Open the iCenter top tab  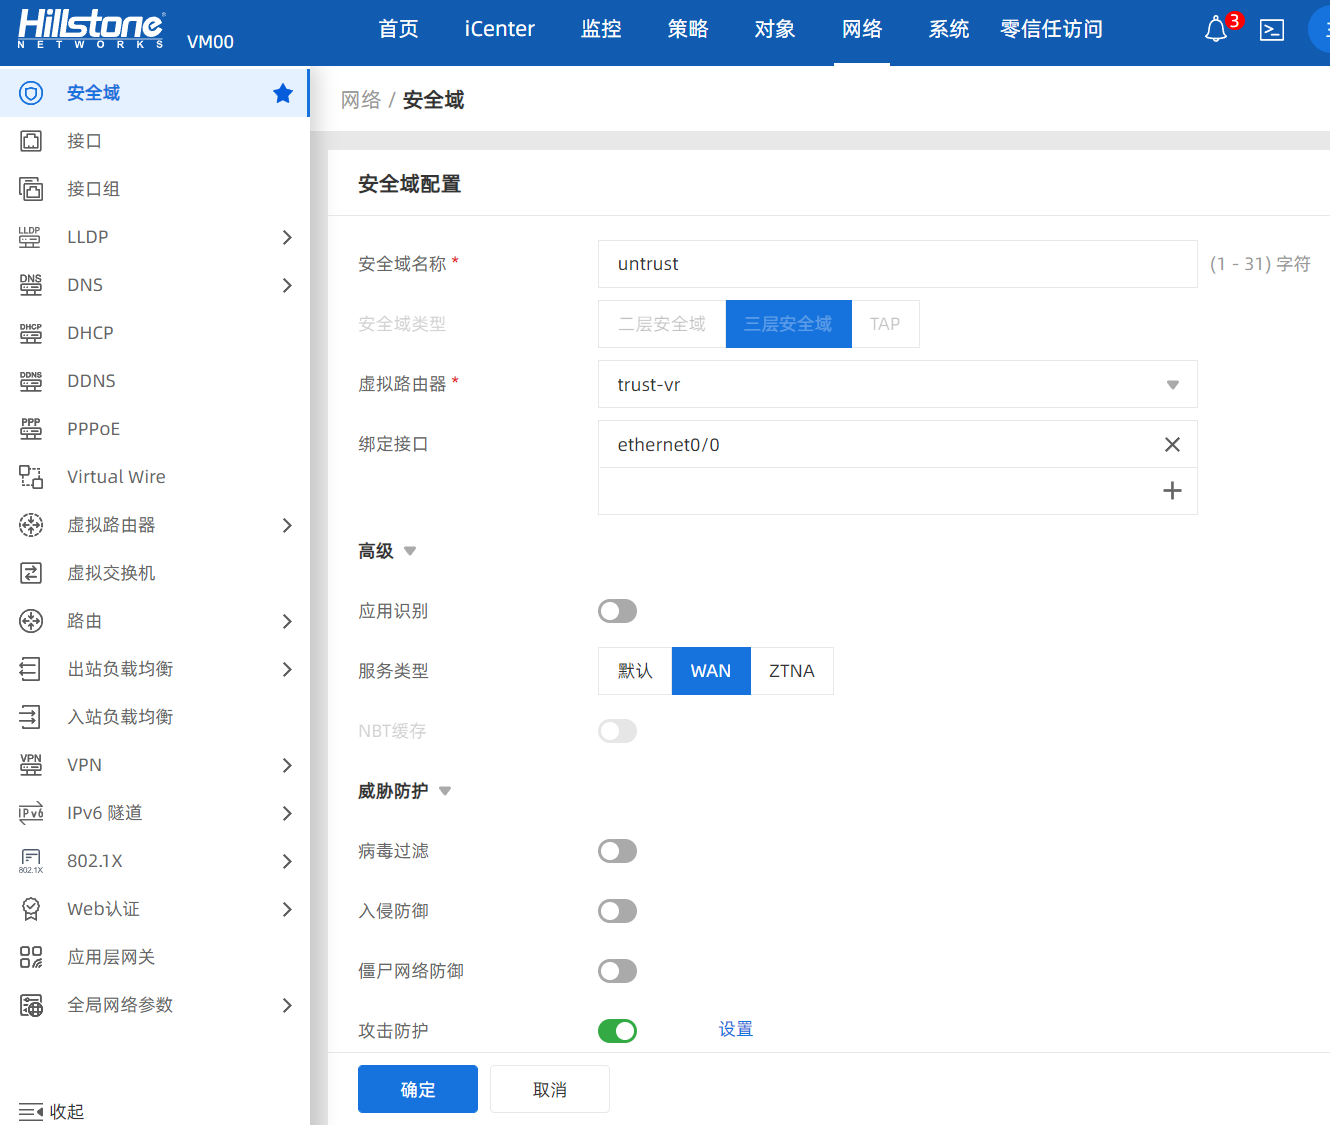pos(500,29)
